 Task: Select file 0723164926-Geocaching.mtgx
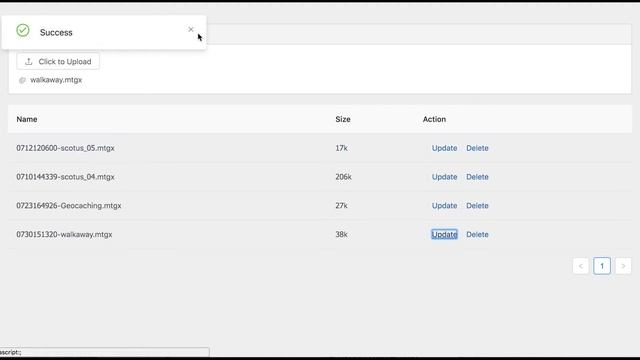pyautogui.click(x=69, y=206)
